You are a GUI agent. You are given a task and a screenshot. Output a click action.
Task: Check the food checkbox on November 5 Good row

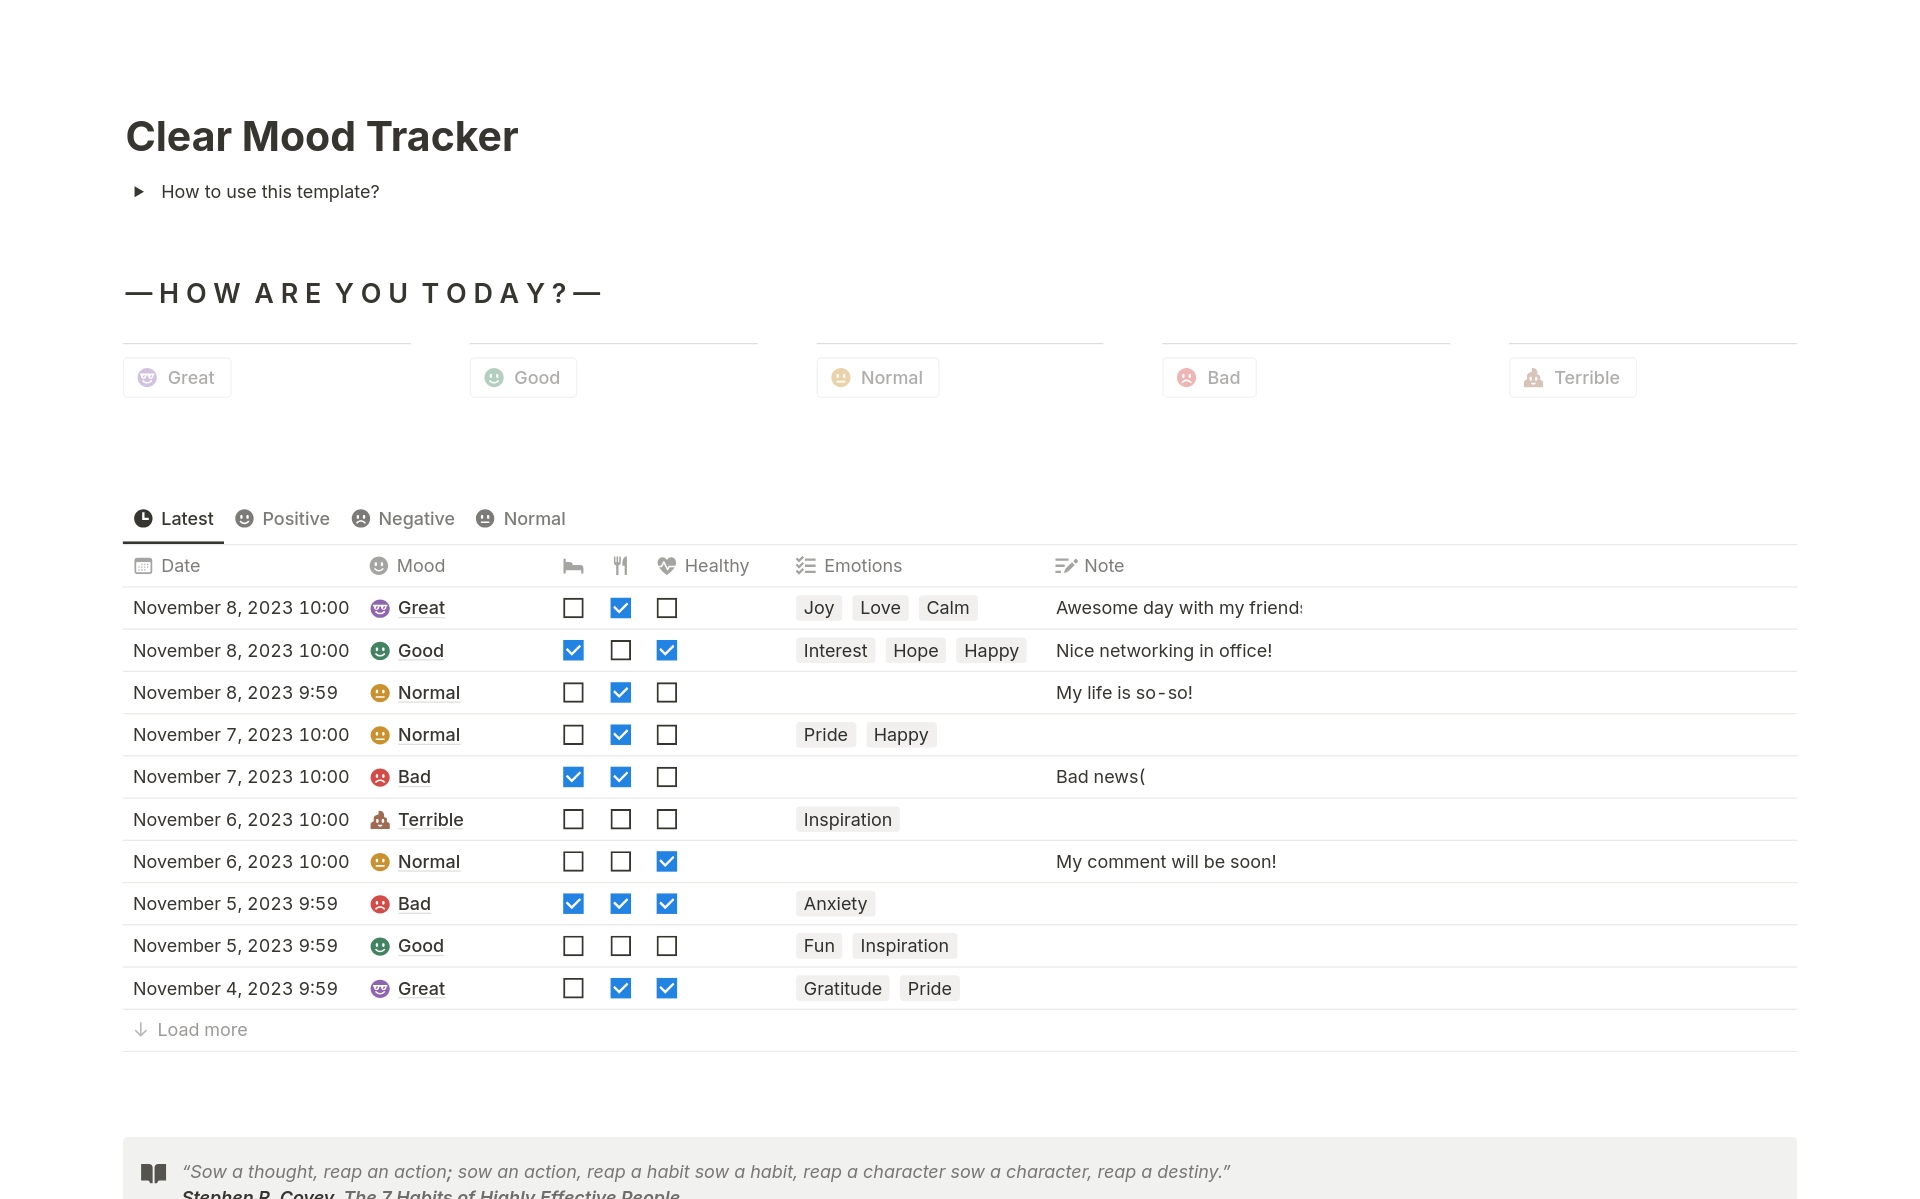[x=621, y=945]
